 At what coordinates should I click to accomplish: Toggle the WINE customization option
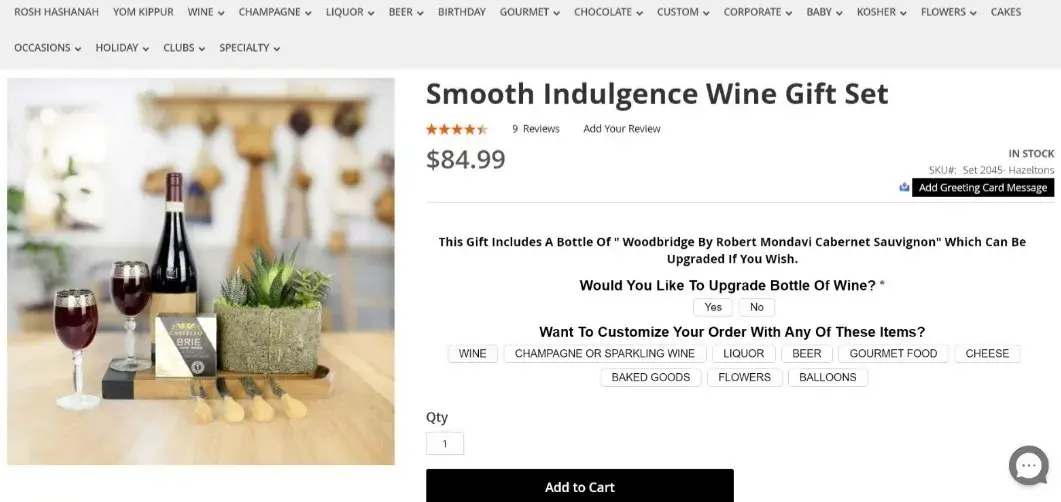(x=473, y=354)
